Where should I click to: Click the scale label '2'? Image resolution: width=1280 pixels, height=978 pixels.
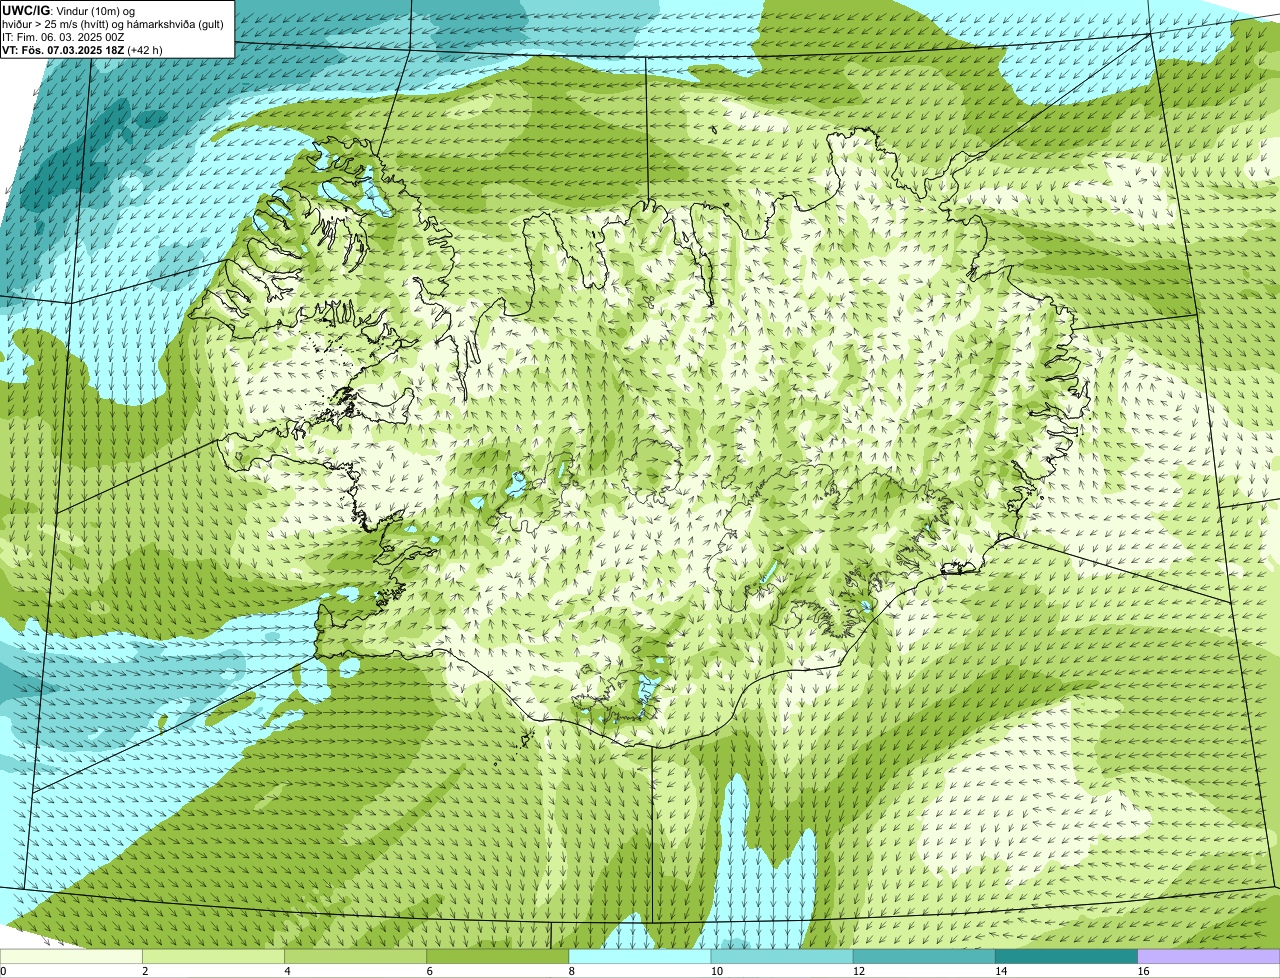pos(145,971)
